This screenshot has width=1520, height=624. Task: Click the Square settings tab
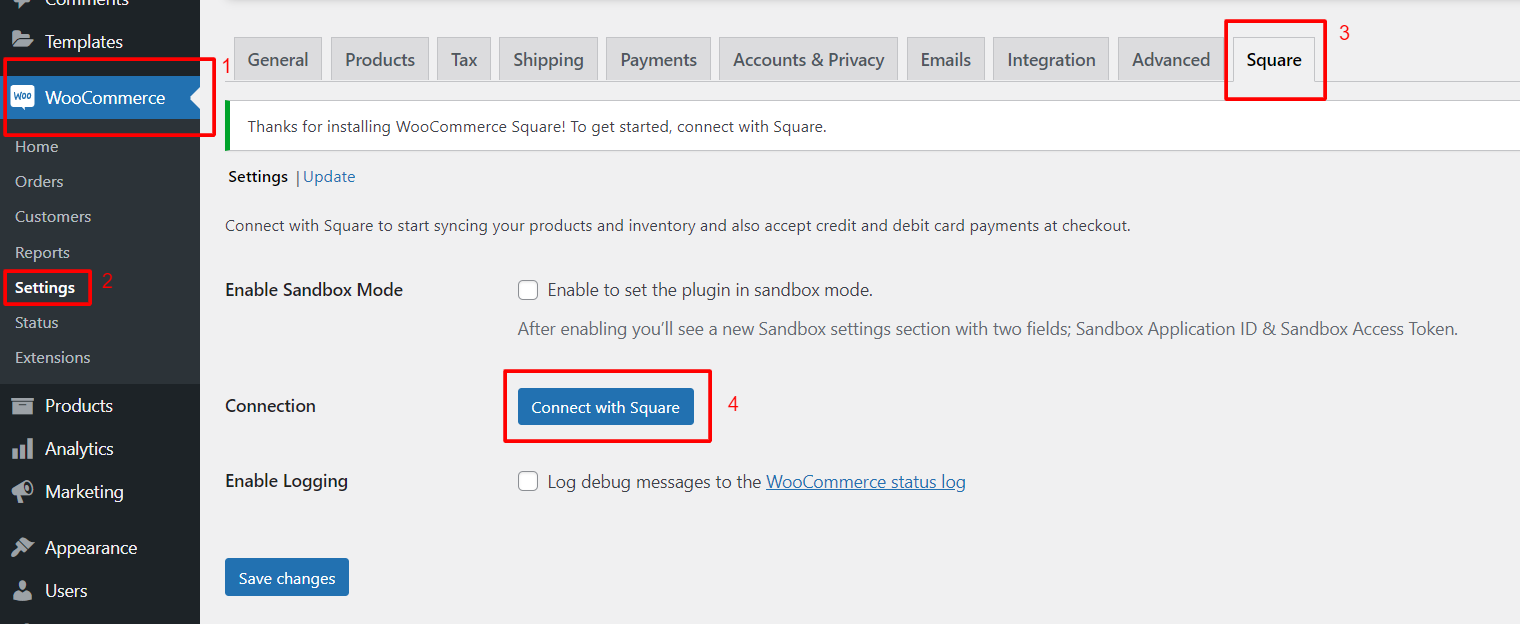coord(1274,60)
